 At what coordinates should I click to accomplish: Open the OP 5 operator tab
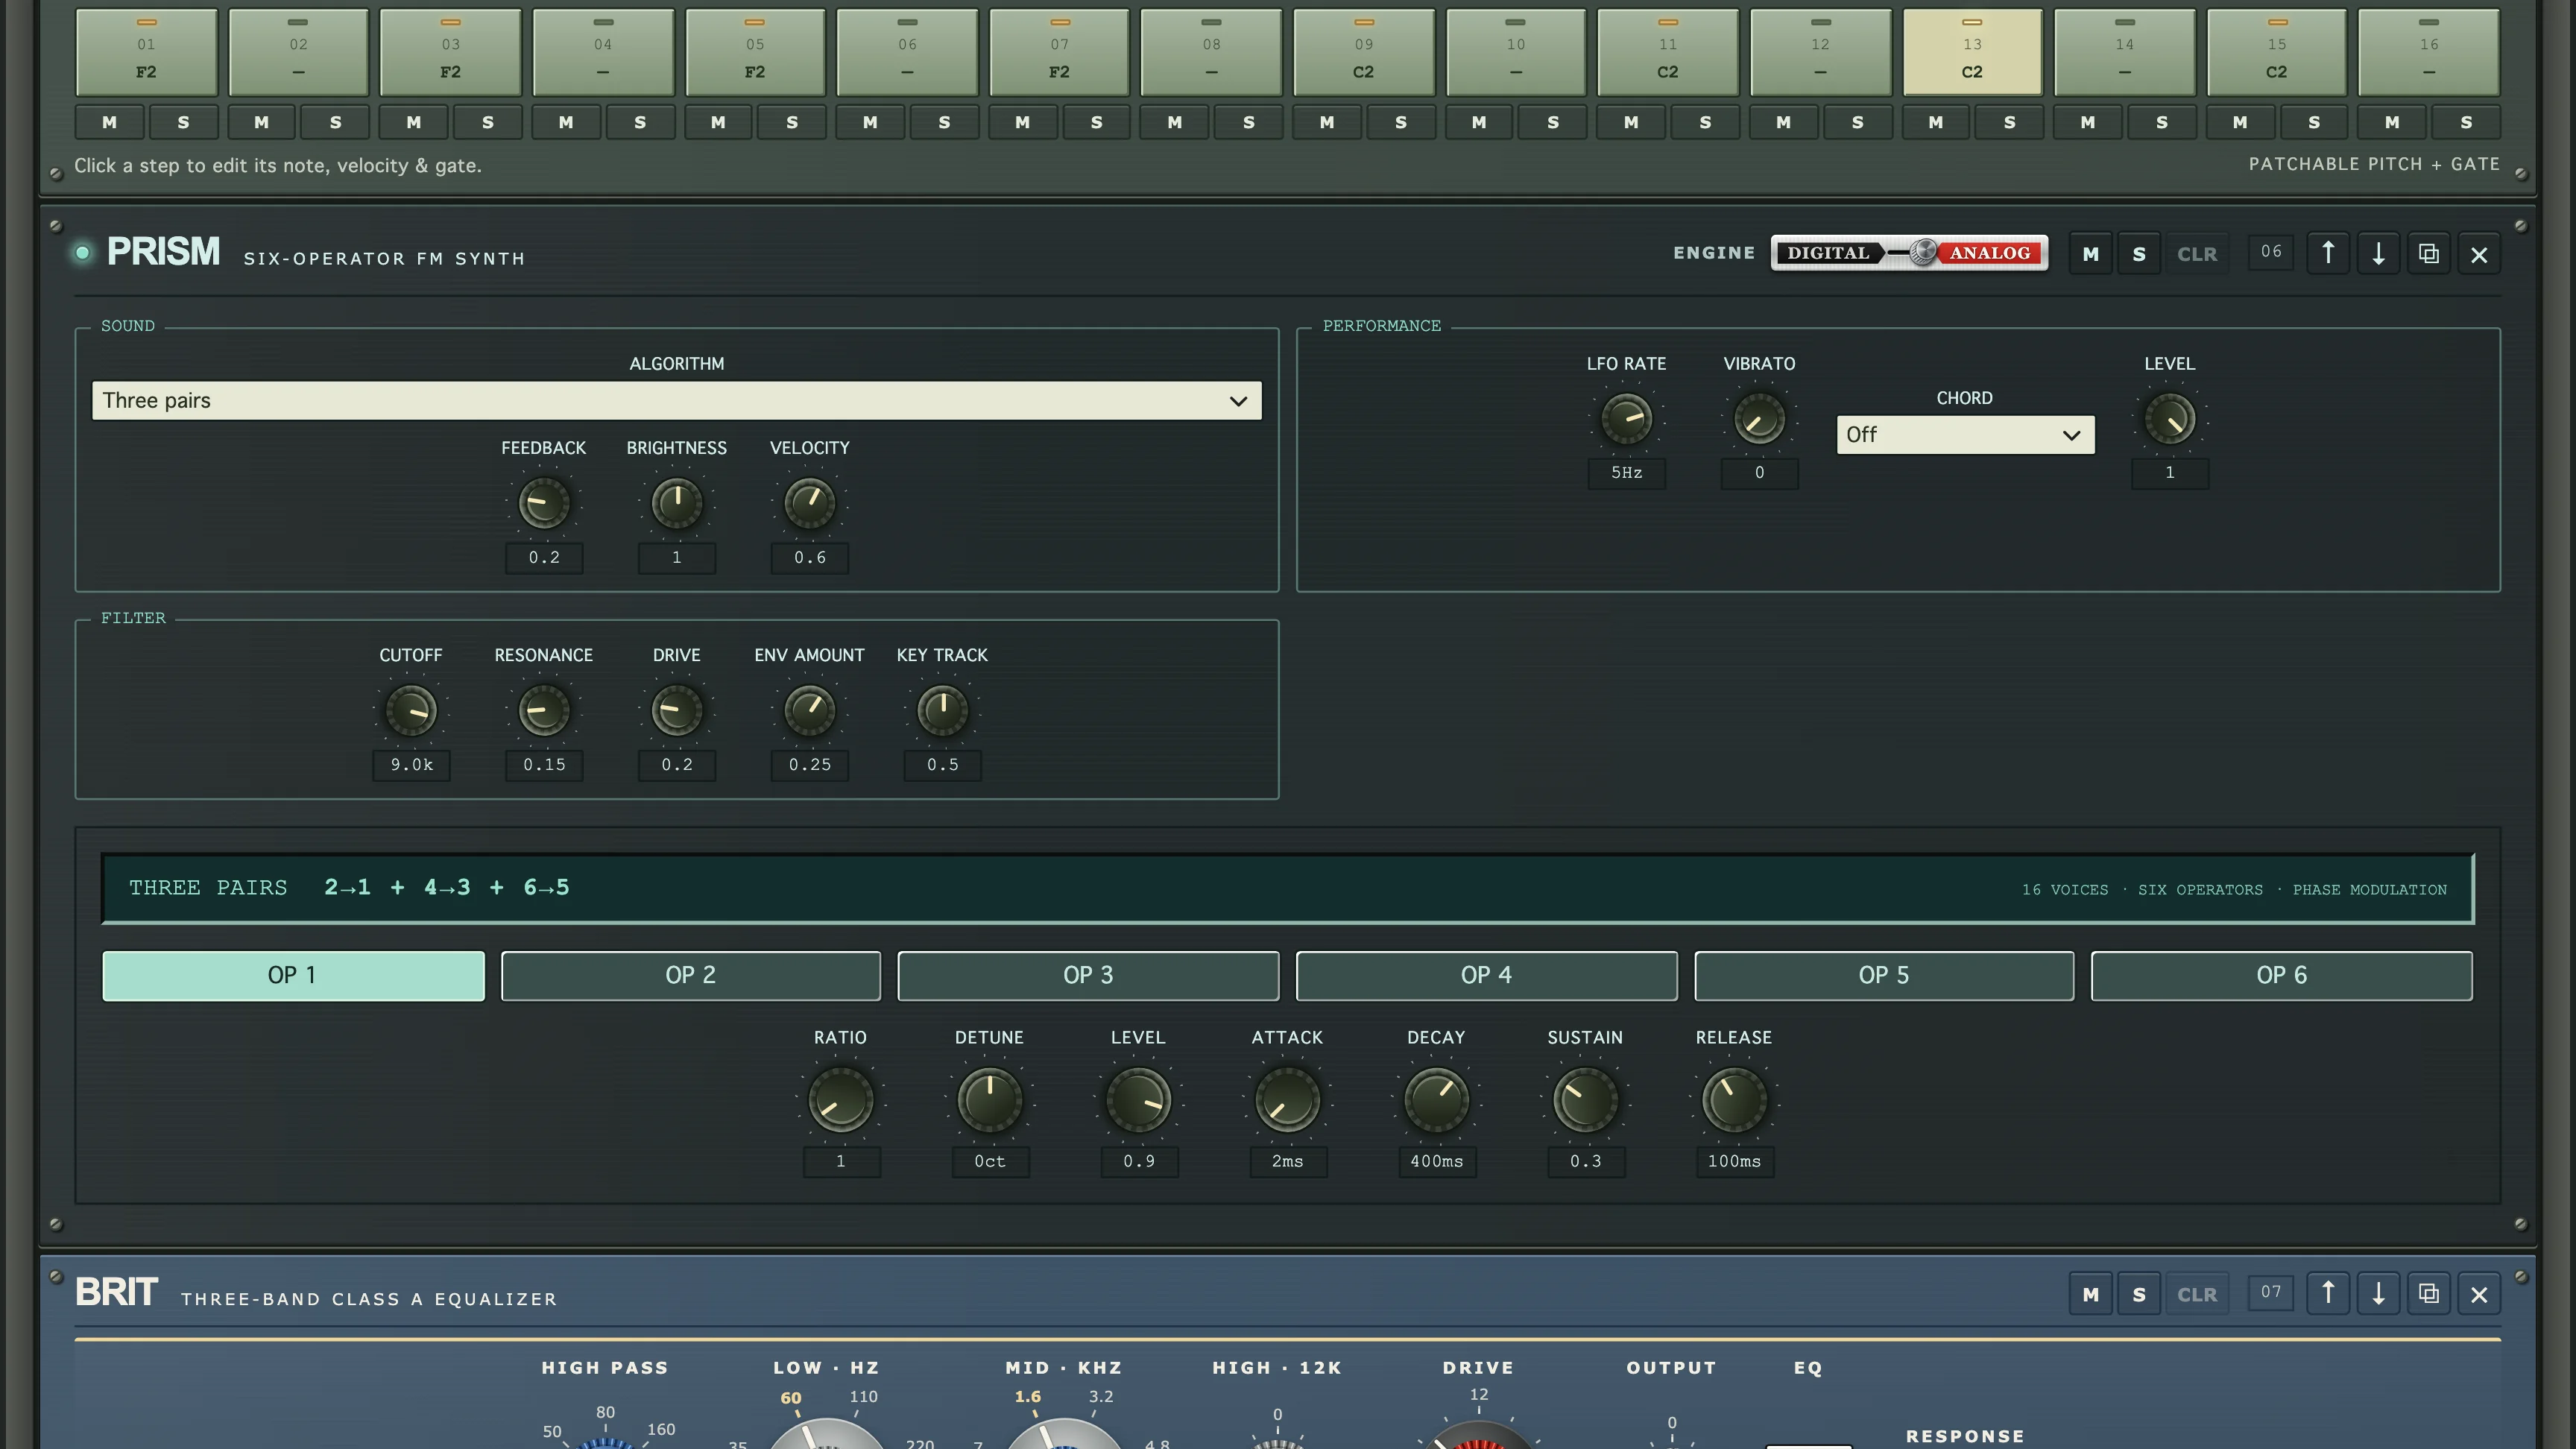[1884, 975]
